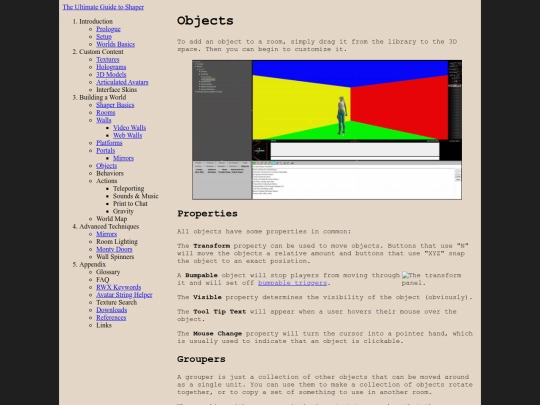Click the Actions list item
This screenshot has width=540, height=405.
(x=106, y=181)
